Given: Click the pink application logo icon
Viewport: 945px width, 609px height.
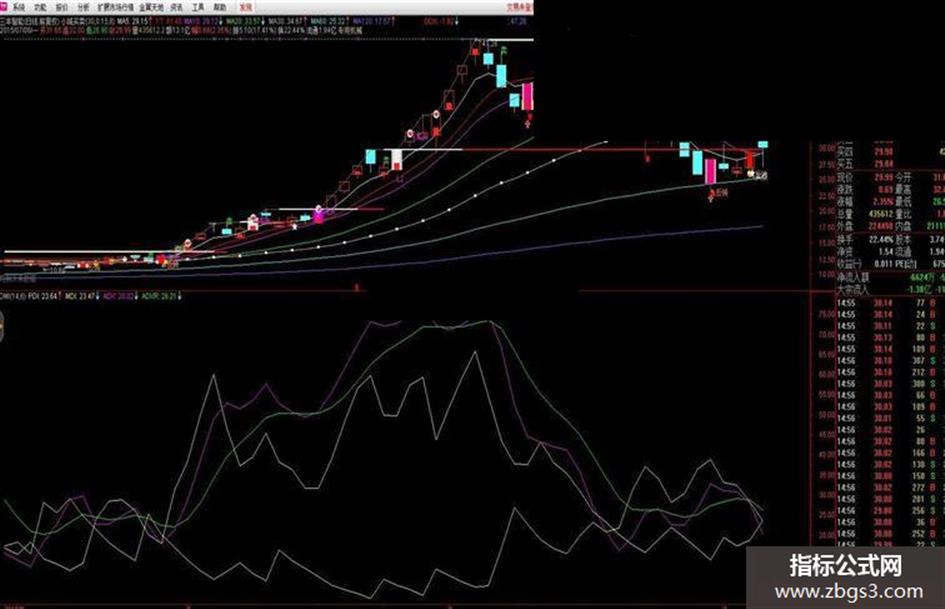Looking at the screenshot, I should point(4,7).
